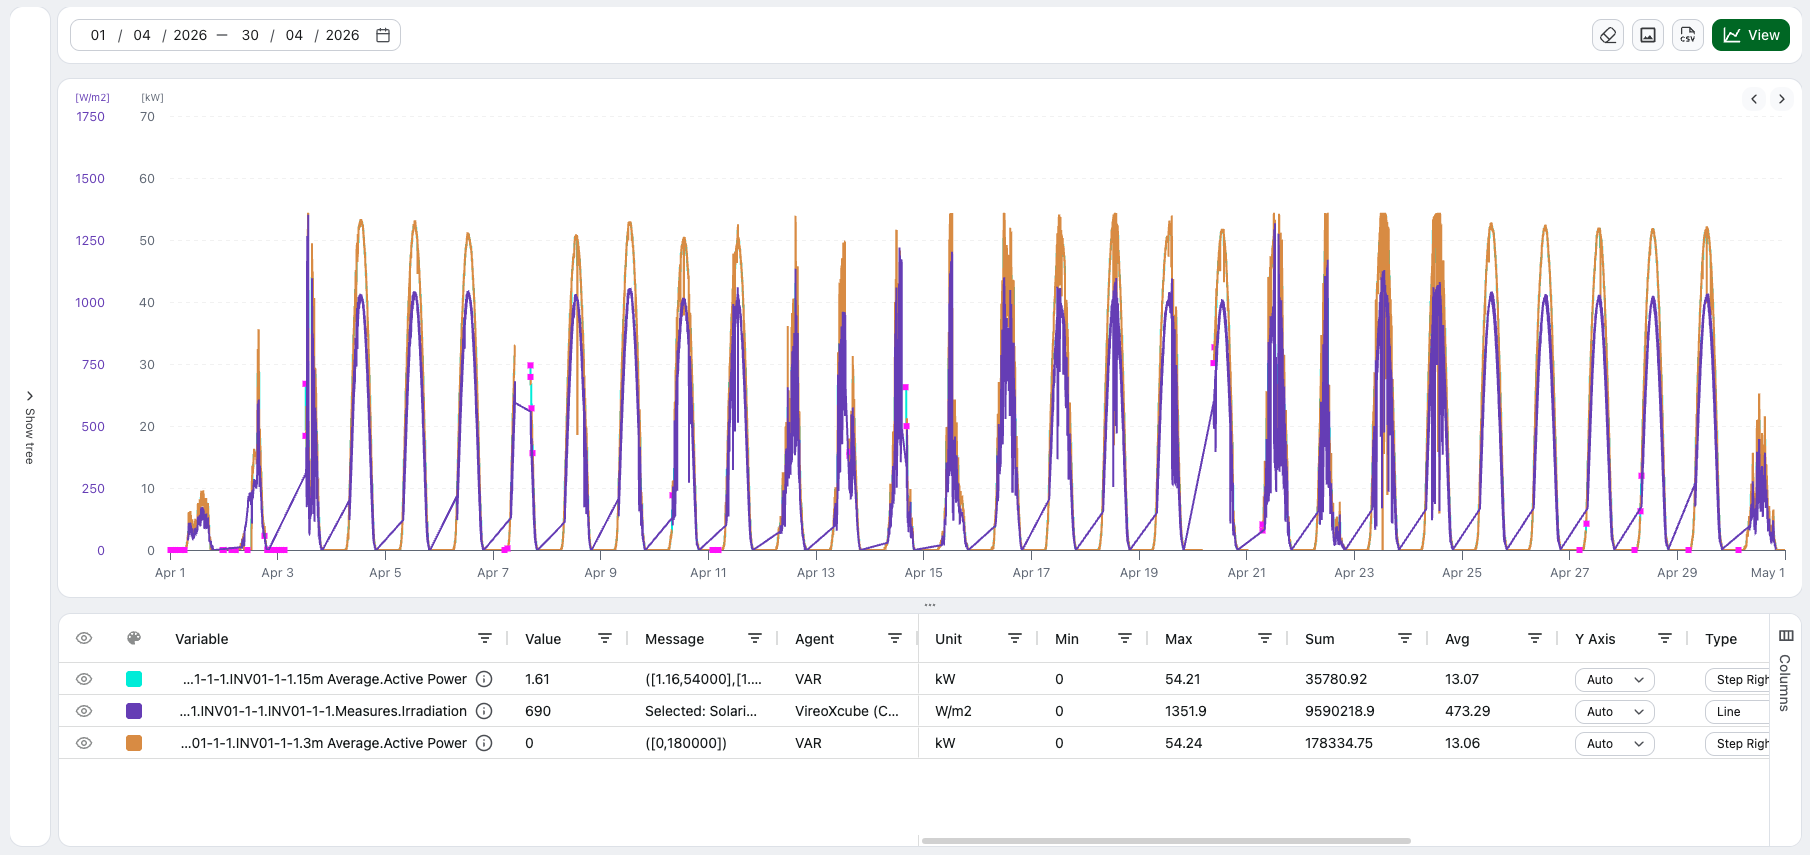
Task: Click the purple Irradiation color swatch
Action: (134, 711)
